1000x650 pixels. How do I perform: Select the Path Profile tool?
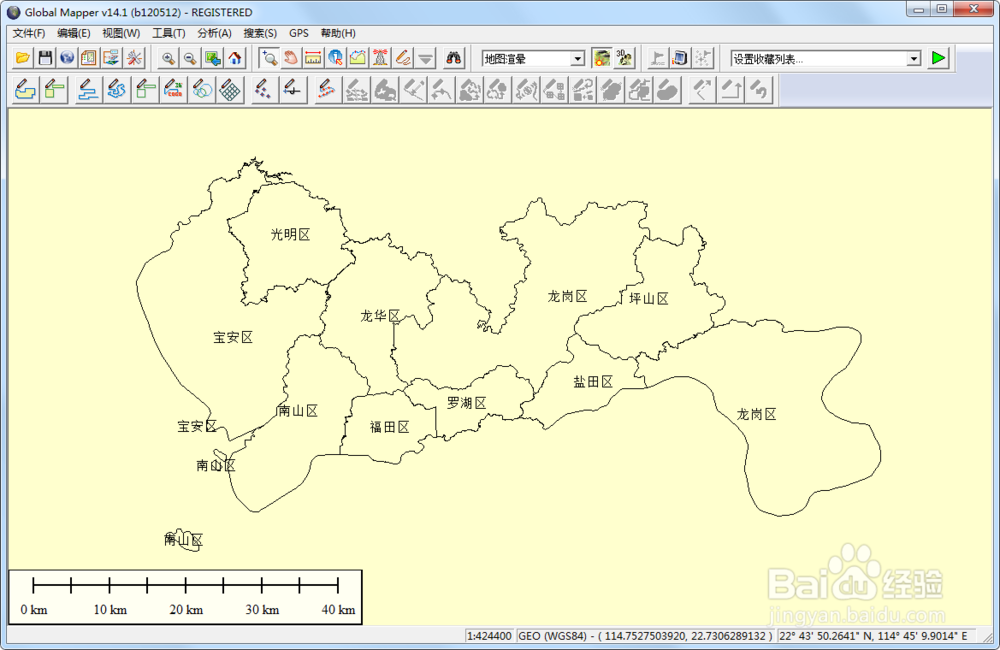click(358, 58)
